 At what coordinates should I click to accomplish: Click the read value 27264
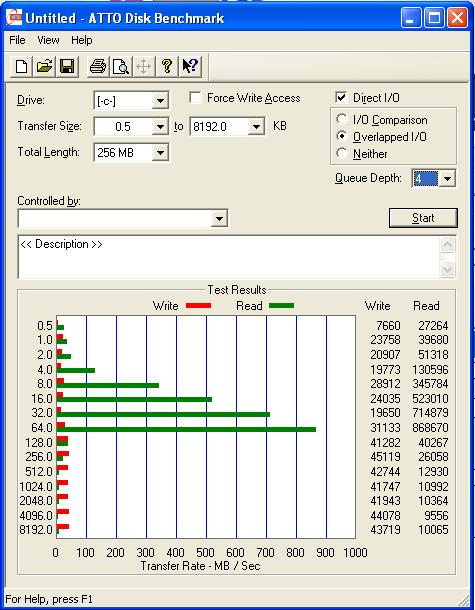pyautogui.click(x=433, y=326)
